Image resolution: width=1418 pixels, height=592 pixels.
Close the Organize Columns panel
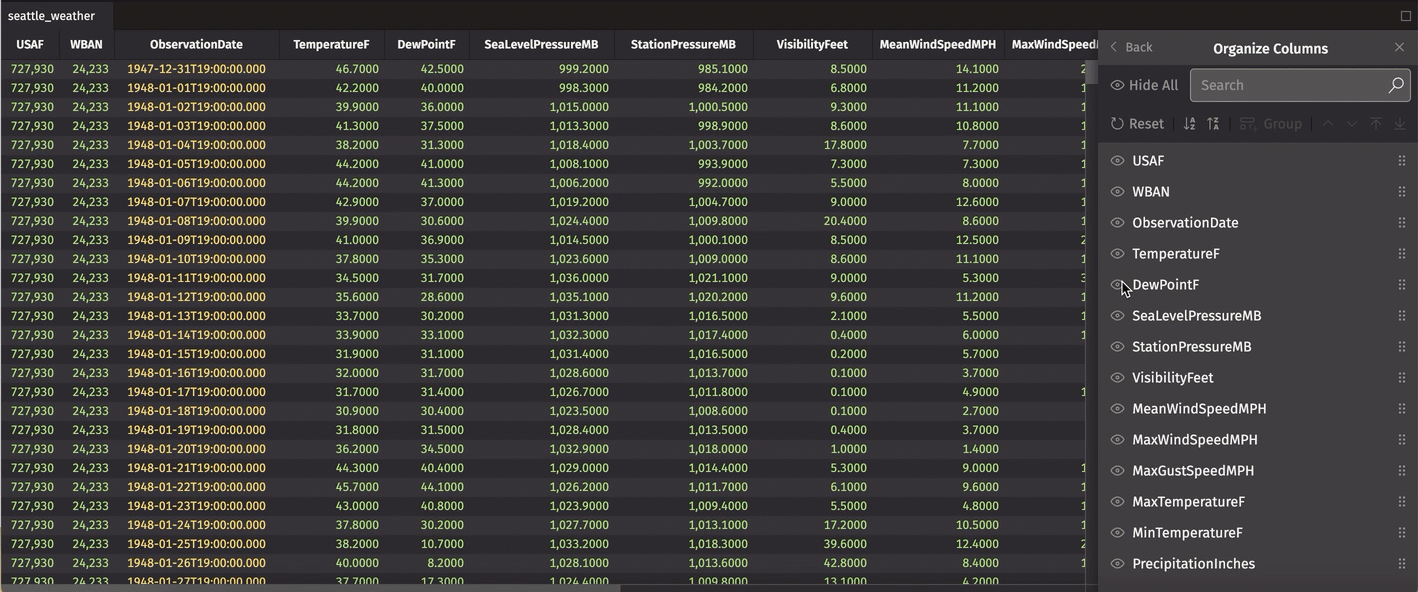pos(1398,48)
